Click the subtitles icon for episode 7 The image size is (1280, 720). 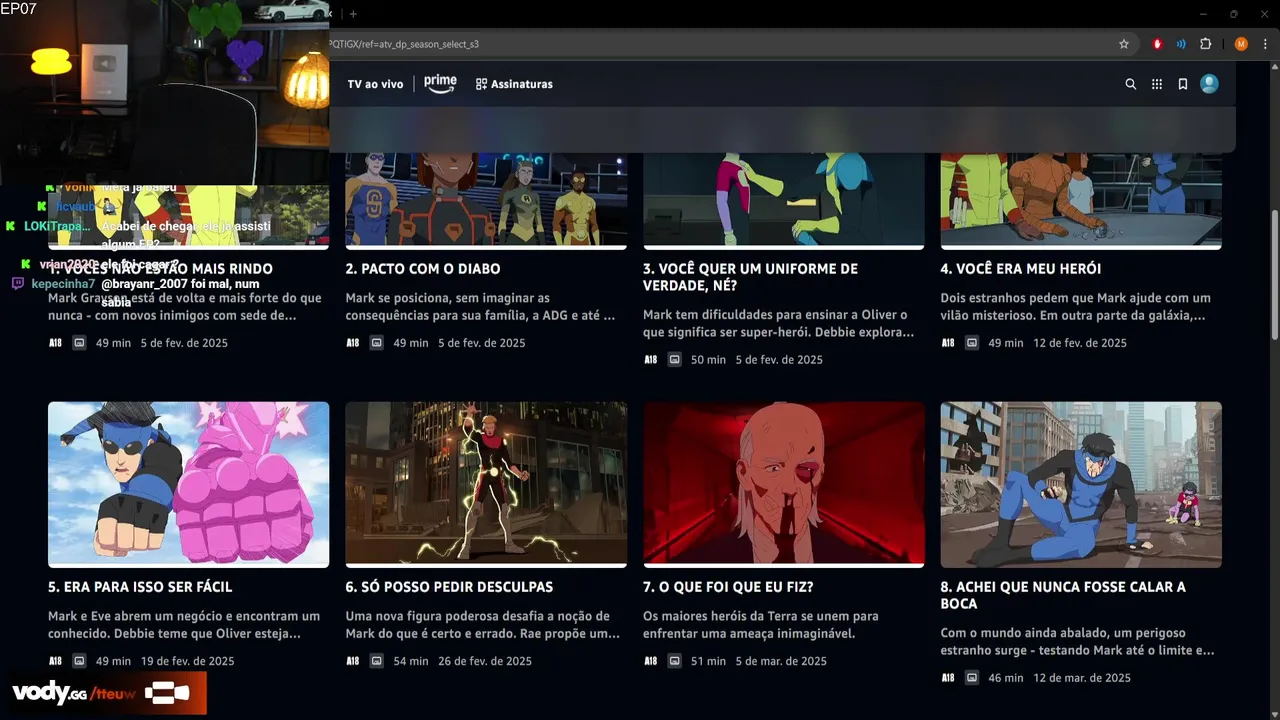[675, 661]
